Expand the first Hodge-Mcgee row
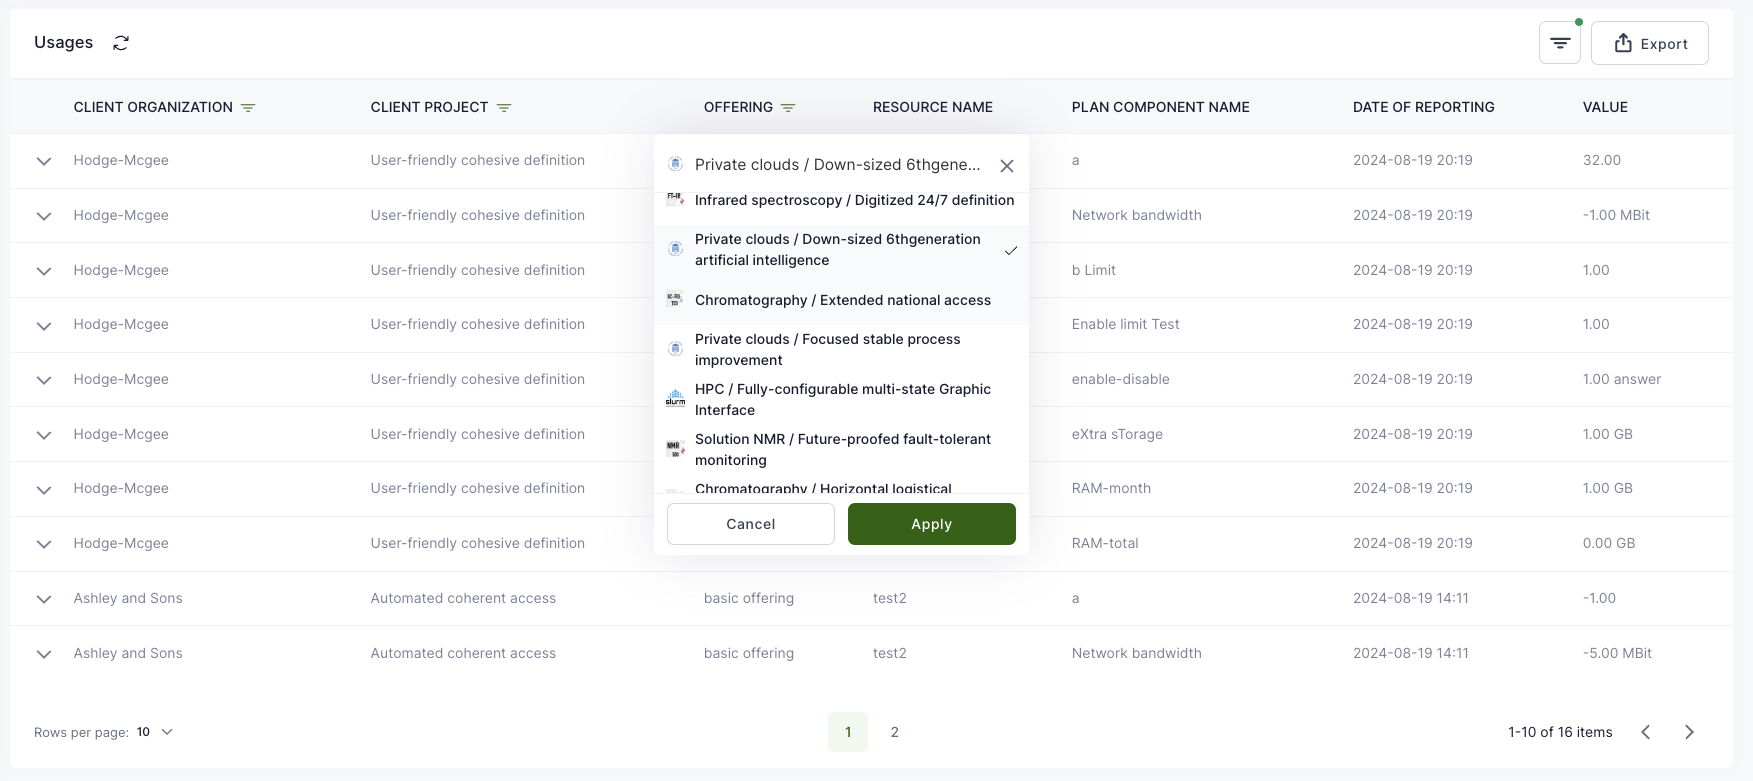 pyautogui.click(x=44, y=161)
